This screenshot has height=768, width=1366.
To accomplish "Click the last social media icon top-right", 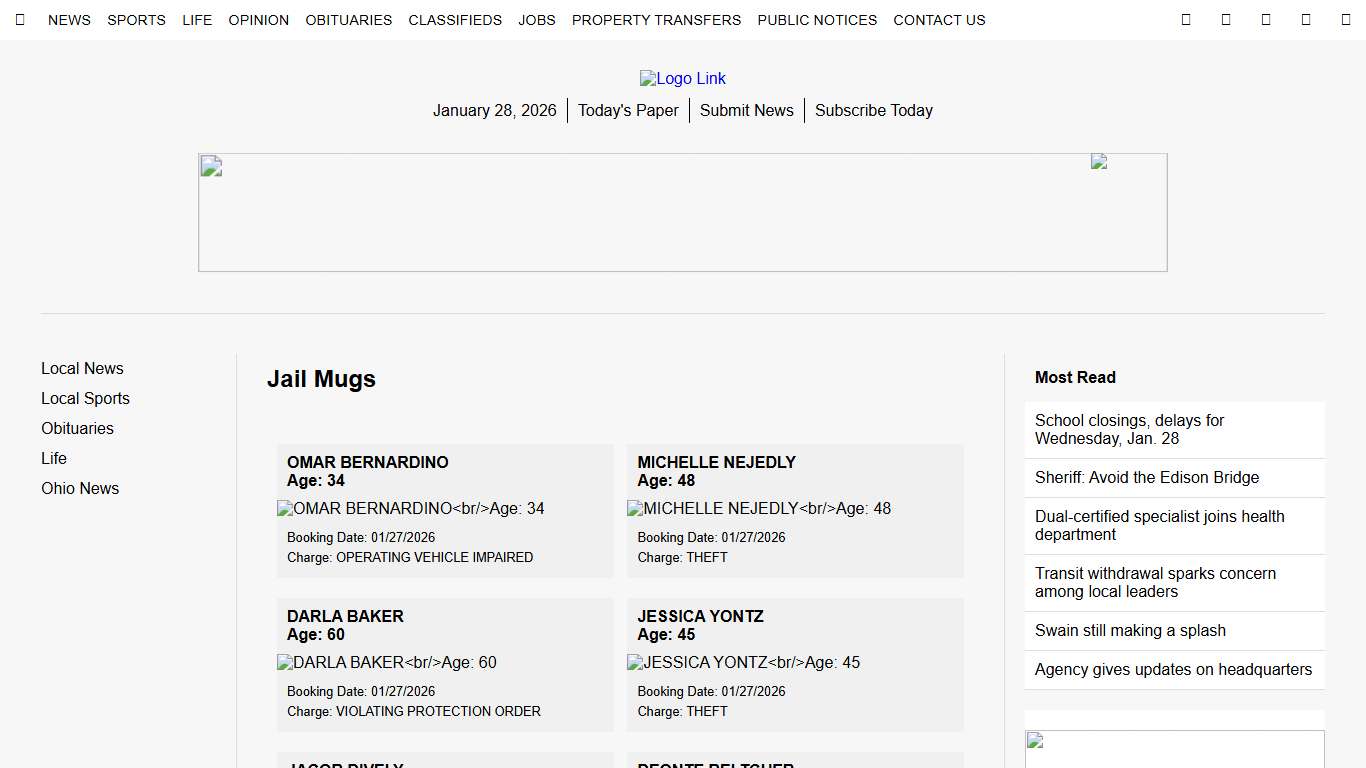I will tap(1345, 19).
